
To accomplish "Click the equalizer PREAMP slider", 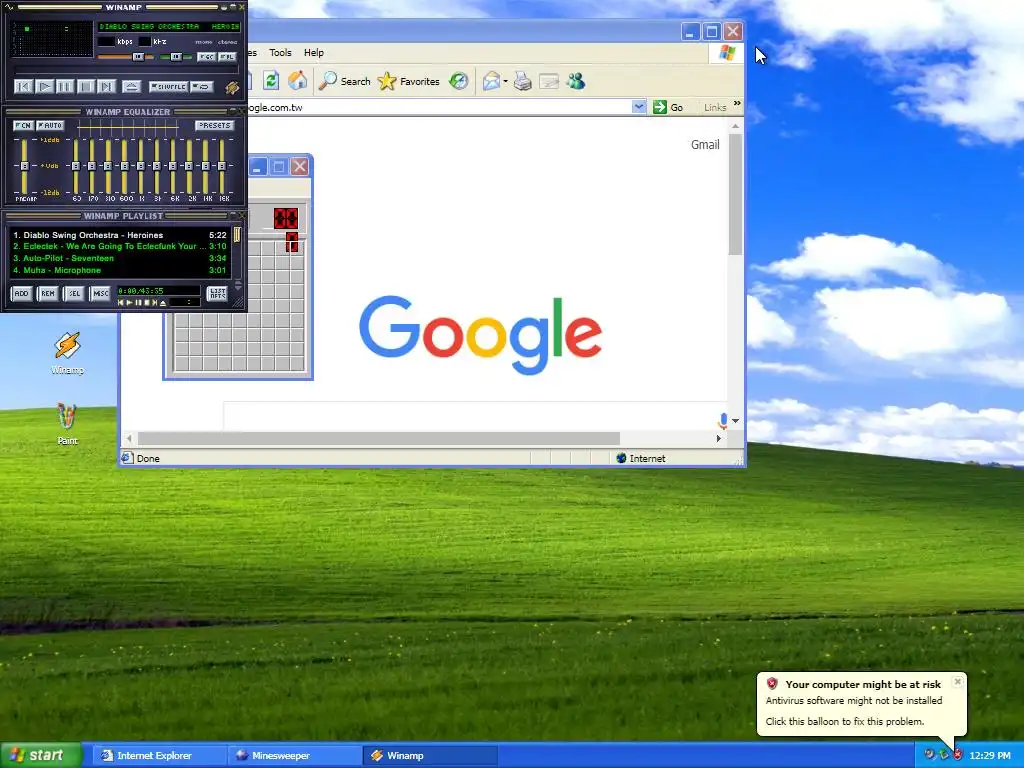I will 24,167.
